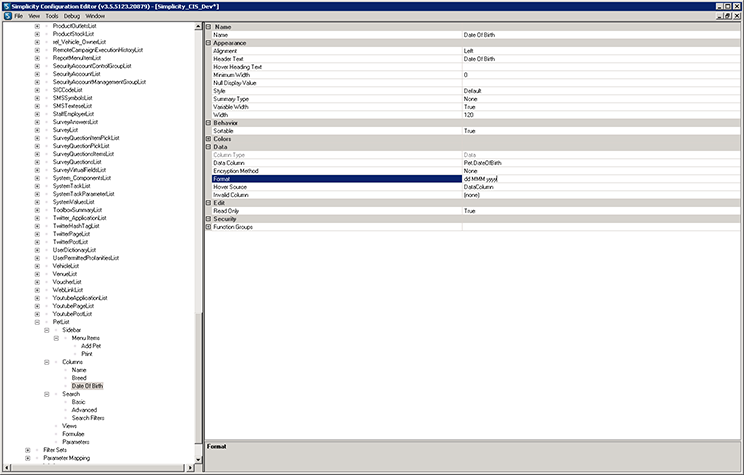Select the Formulae node
The height and width of the screenshot is (475, 744).
(73, 434)
